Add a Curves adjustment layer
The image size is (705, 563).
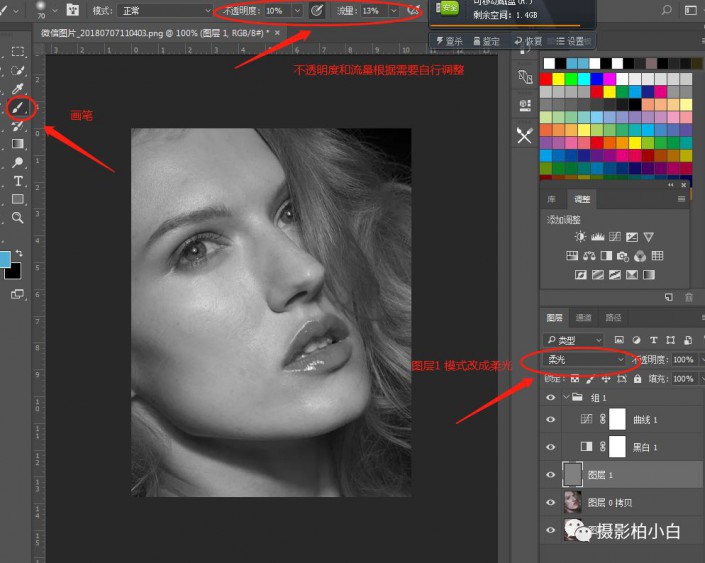615,237
